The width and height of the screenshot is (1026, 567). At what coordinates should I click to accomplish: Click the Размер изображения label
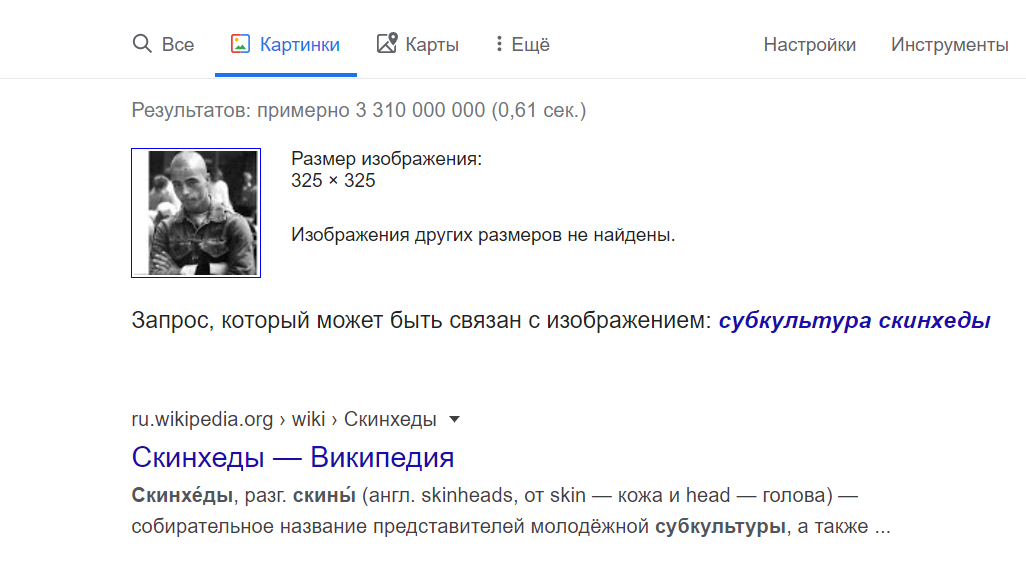pyautogui.click(x=386, y=158)
